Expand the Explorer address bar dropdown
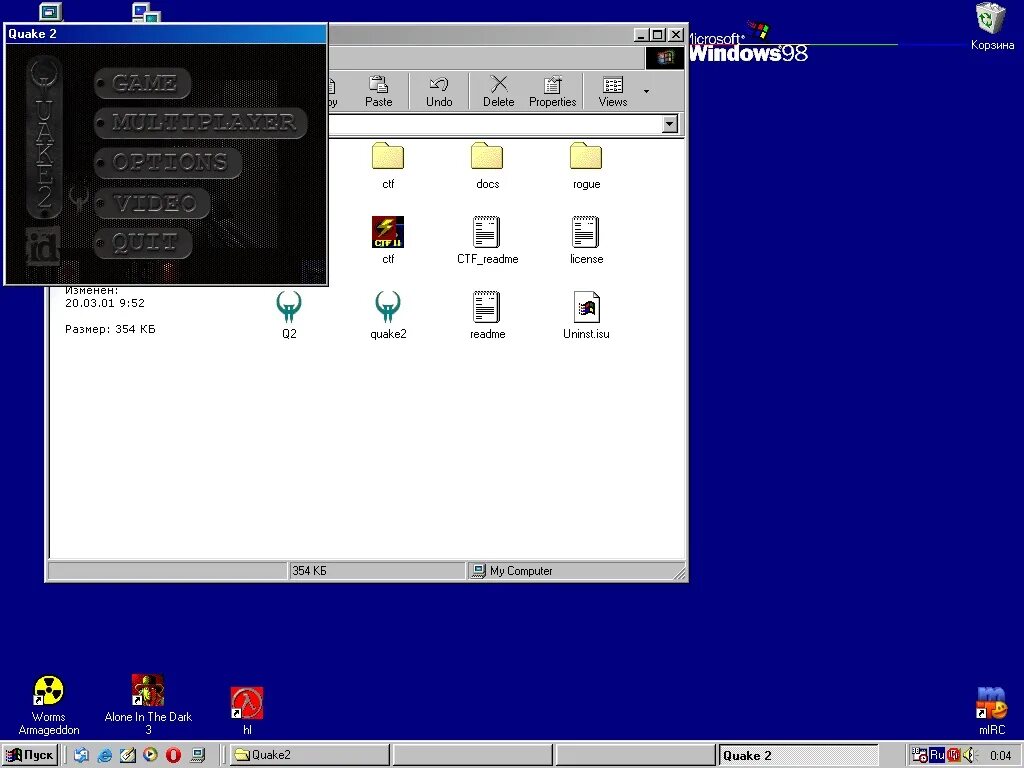Screen dimensions: 1024x768 click(669, 124)
